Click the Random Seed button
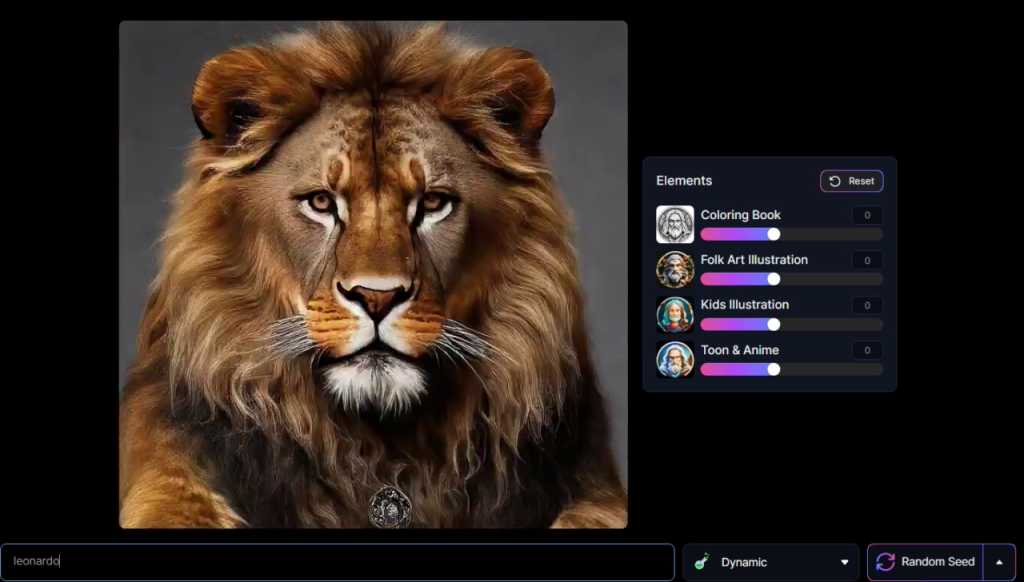 (x=925, y=562)
